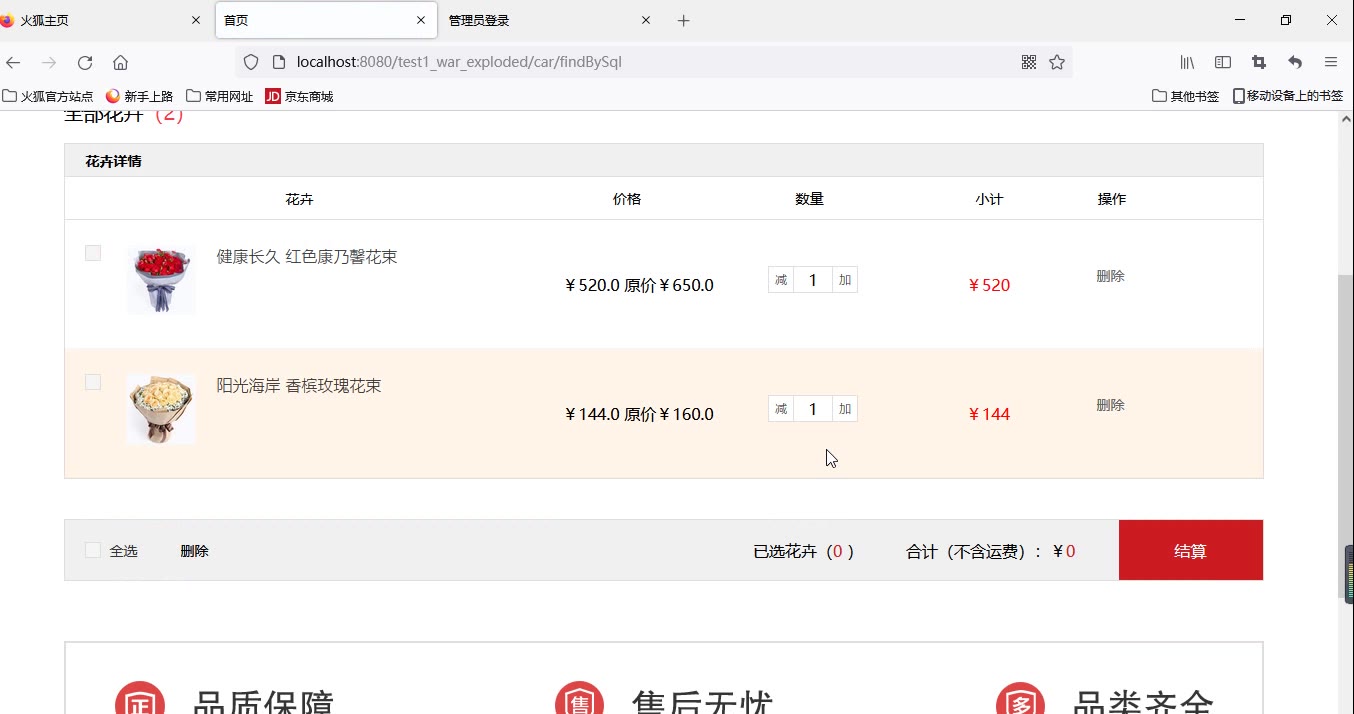Open product title 健康长久 红色康乃馨花束
Viewport: 1354px width, 714px height.
pos(307,257)
